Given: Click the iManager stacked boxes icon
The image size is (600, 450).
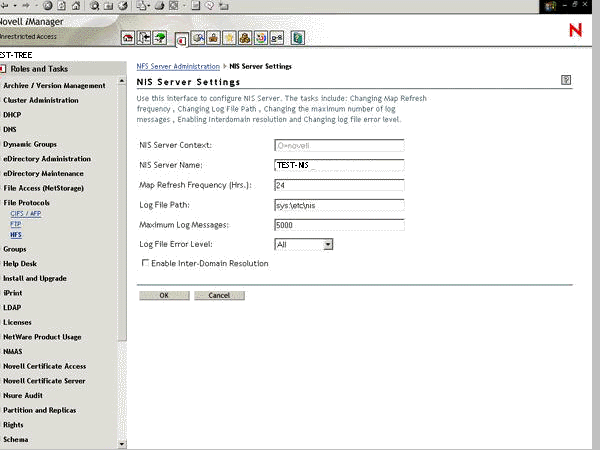Looking at the screenshot, I should [x=245, y=38].
